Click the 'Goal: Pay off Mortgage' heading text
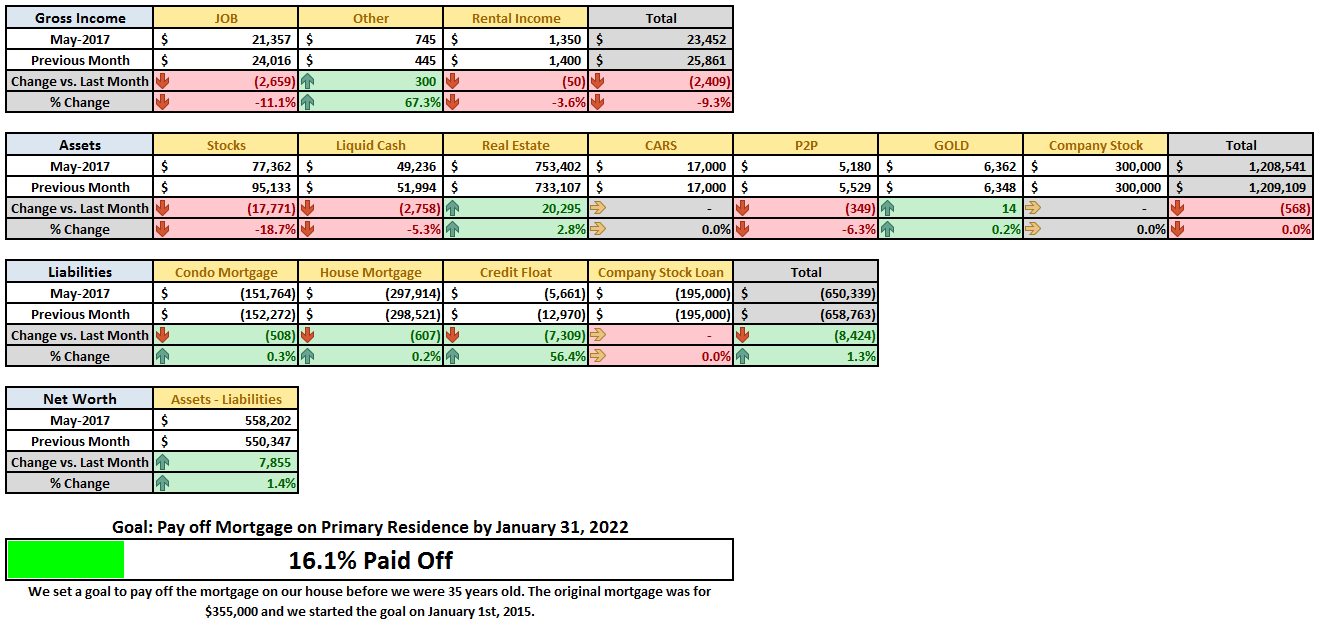This screenshot has width=1319, height=633. (370, 526)
